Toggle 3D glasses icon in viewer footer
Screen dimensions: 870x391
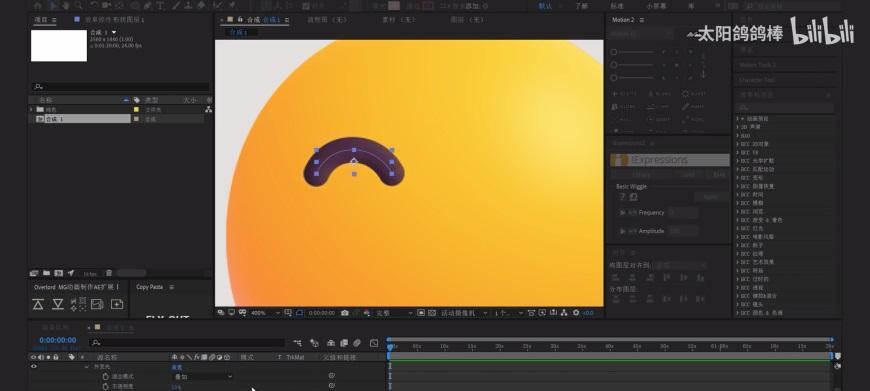[242, 313]
